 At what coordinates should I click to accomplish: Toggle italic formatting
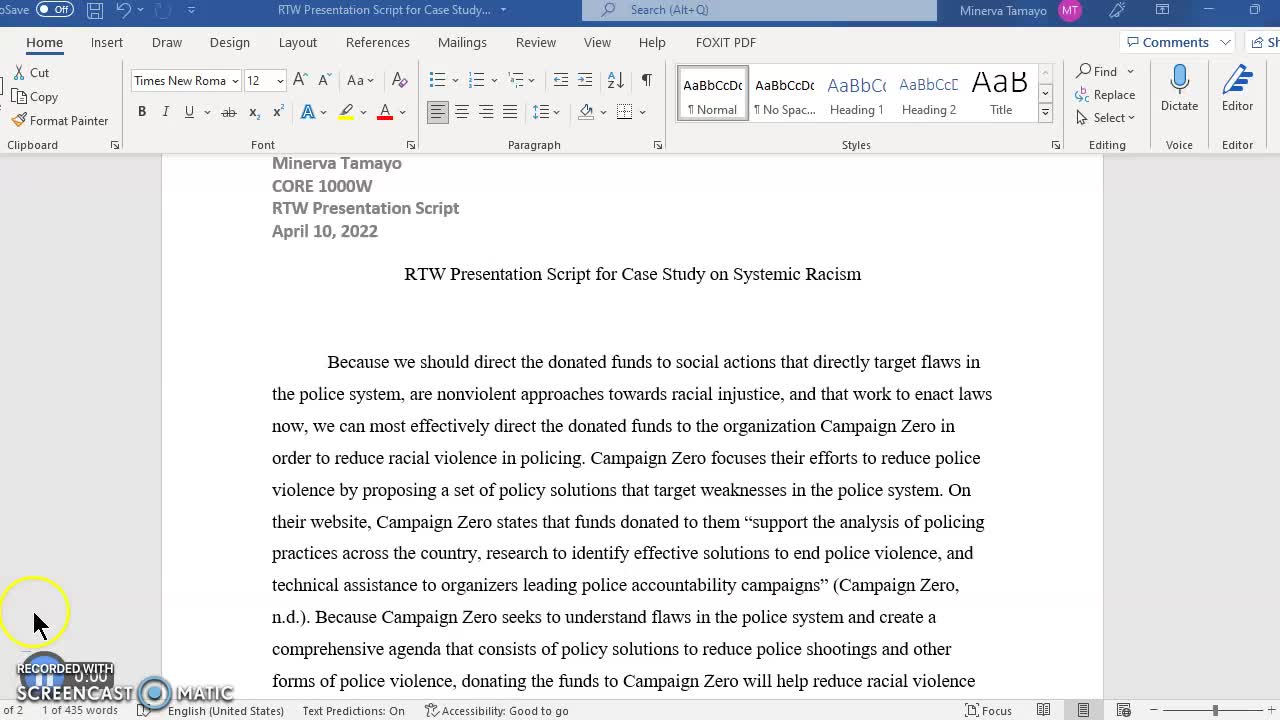tap(165, 111)
